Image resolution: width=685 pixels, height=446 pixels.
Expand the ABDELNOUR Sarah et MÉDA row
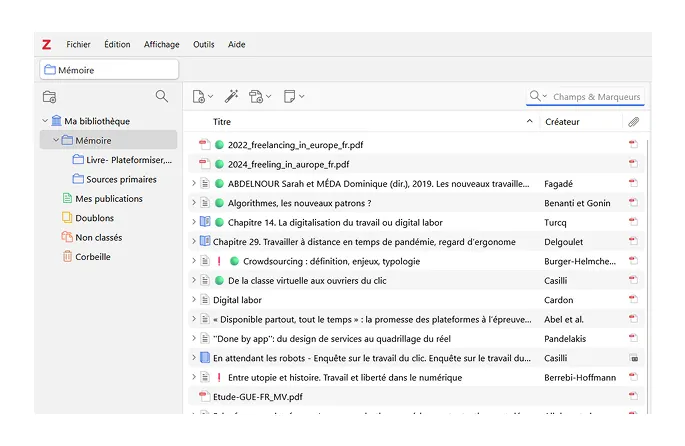(194, 183)
